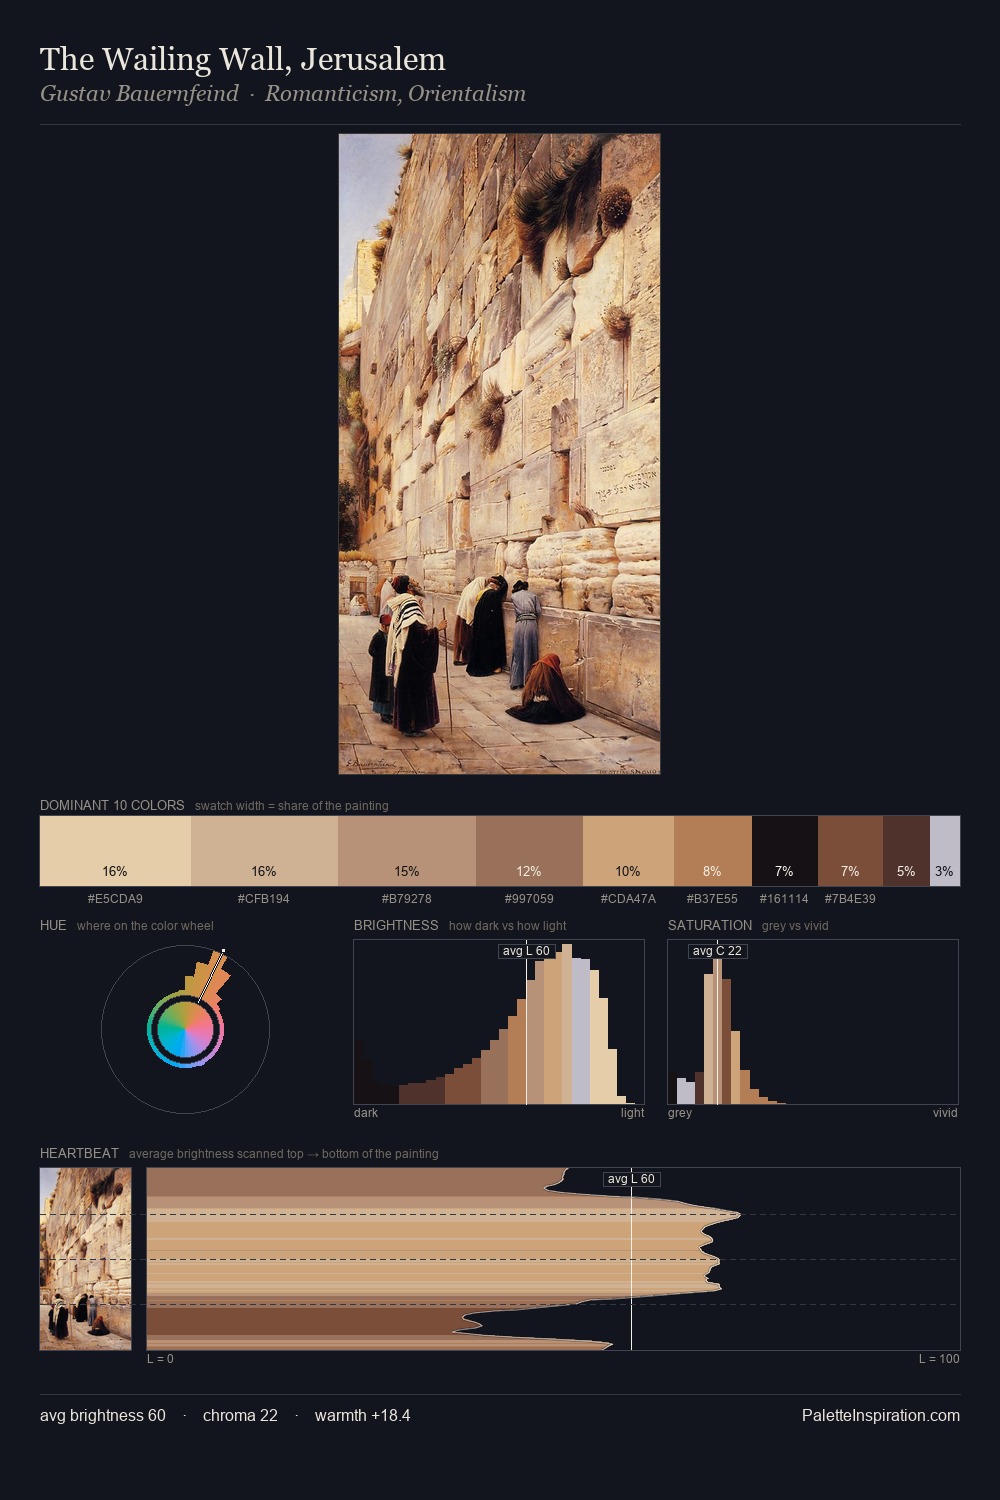Select the #7B4E39 7% brown swatch
1000x1500 pixels.
[850, 851]
